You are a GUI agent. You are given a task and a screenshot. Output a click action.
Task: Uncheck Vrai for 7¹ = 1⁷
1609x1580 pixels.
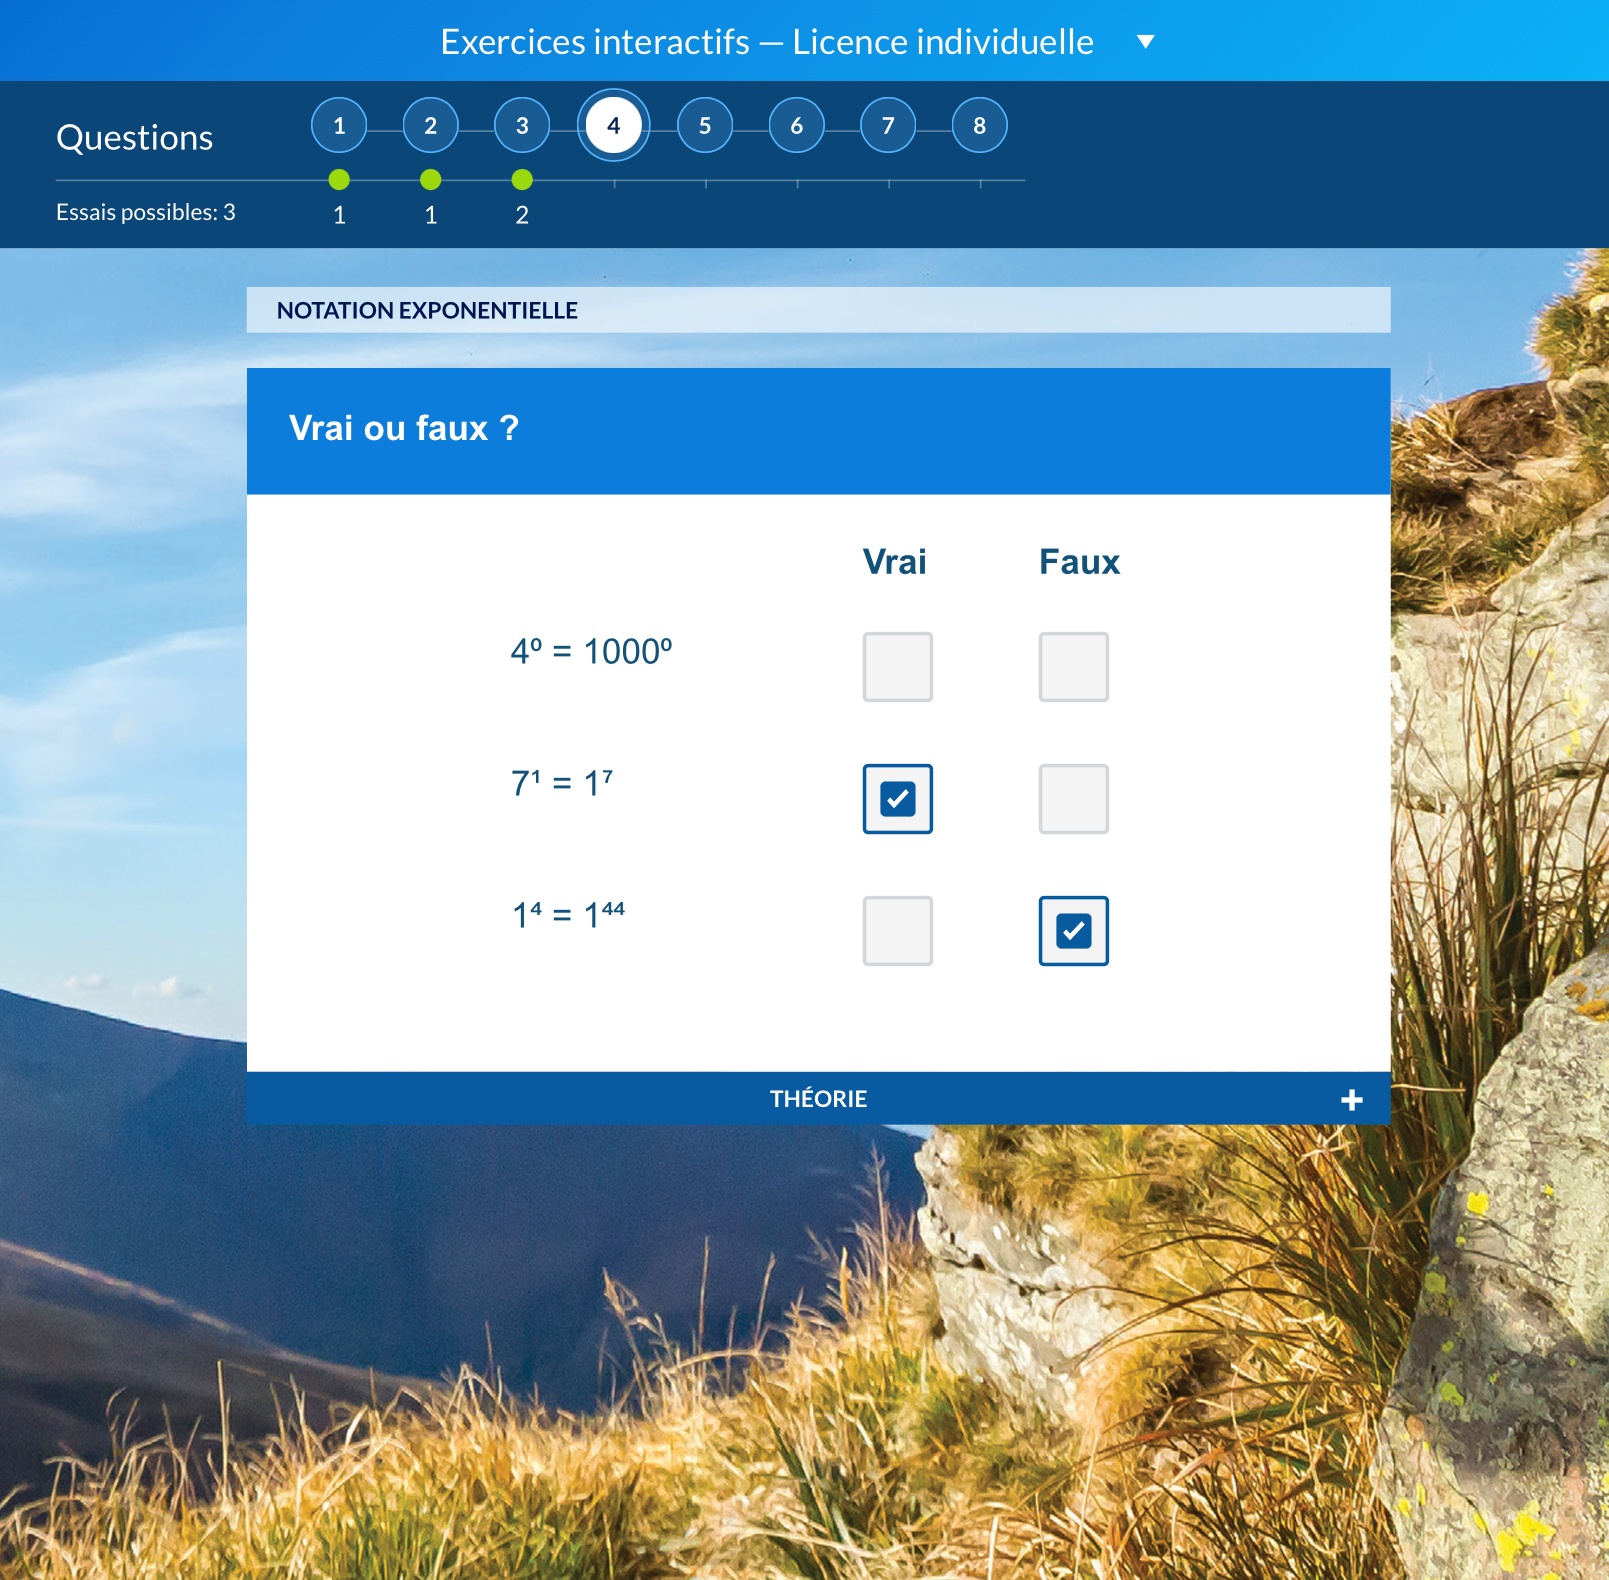(897, 799)
